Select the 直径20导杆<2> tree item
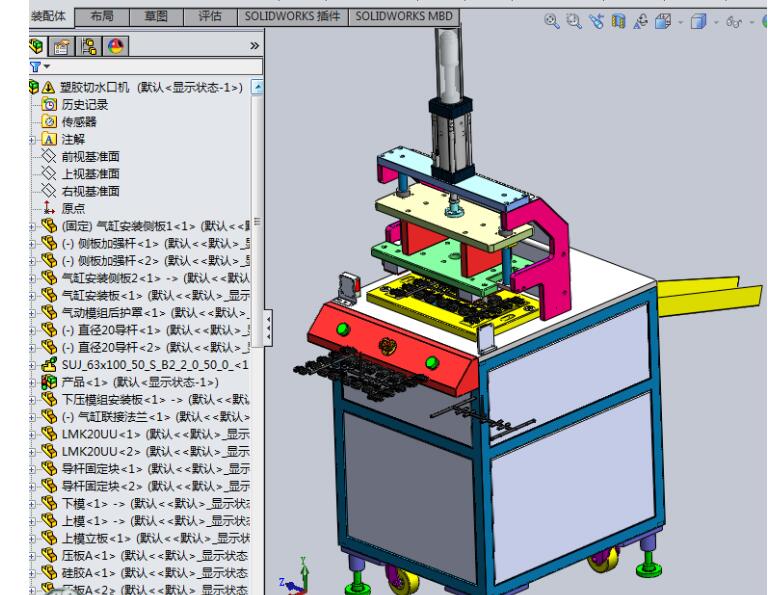Viewport: 768px width, 595px height. pyautogui.click(x=155, y=347)
